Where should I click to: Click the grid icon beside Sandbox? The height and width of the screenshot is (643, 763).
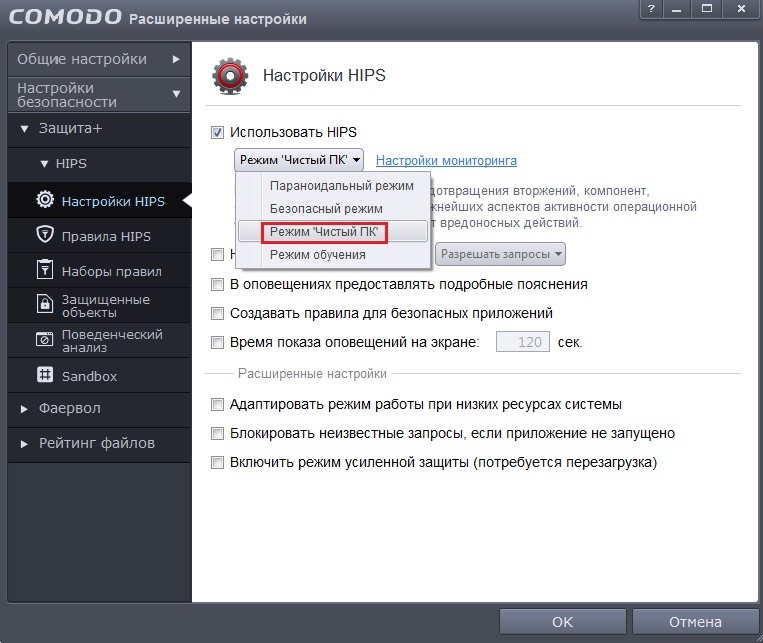pos(45,375)
